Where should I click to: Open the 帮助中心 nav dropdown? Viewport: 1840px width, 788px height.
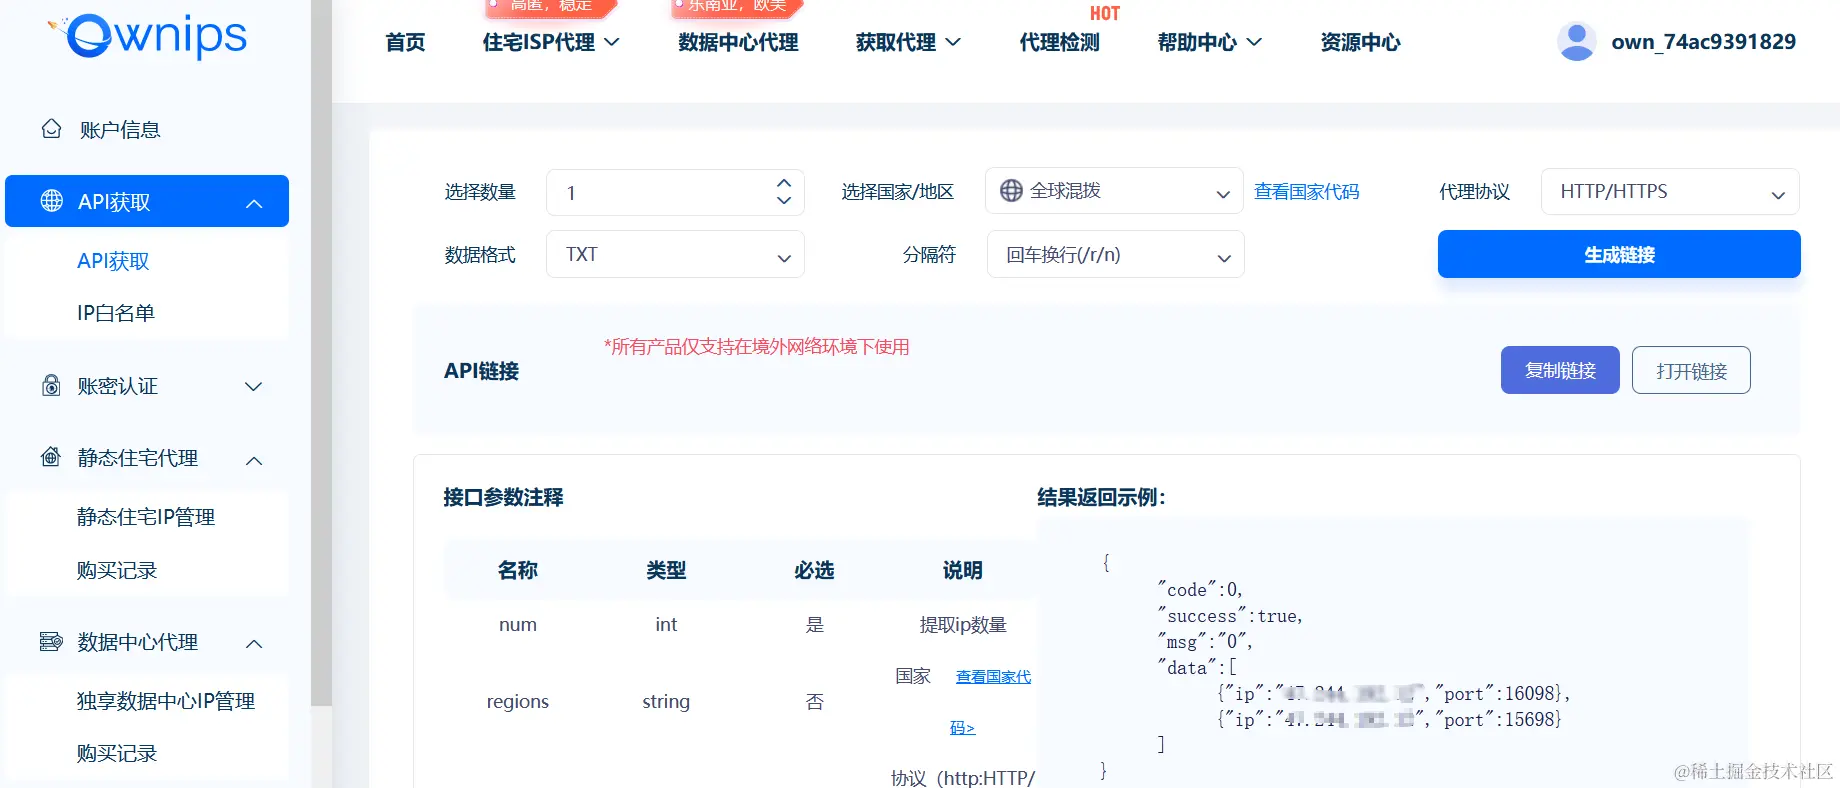tap(1210, 42)
